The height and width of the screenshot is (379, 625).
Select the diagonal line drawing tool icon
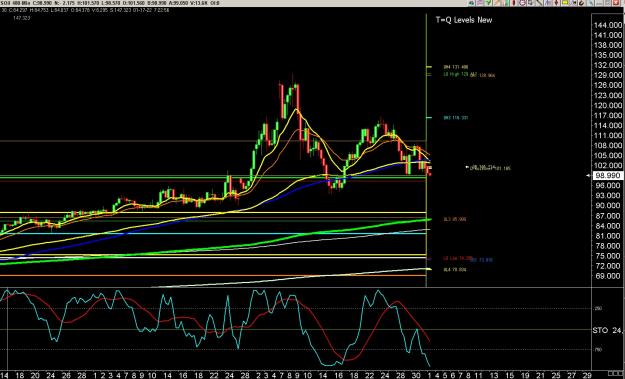(x=539, y=3)
